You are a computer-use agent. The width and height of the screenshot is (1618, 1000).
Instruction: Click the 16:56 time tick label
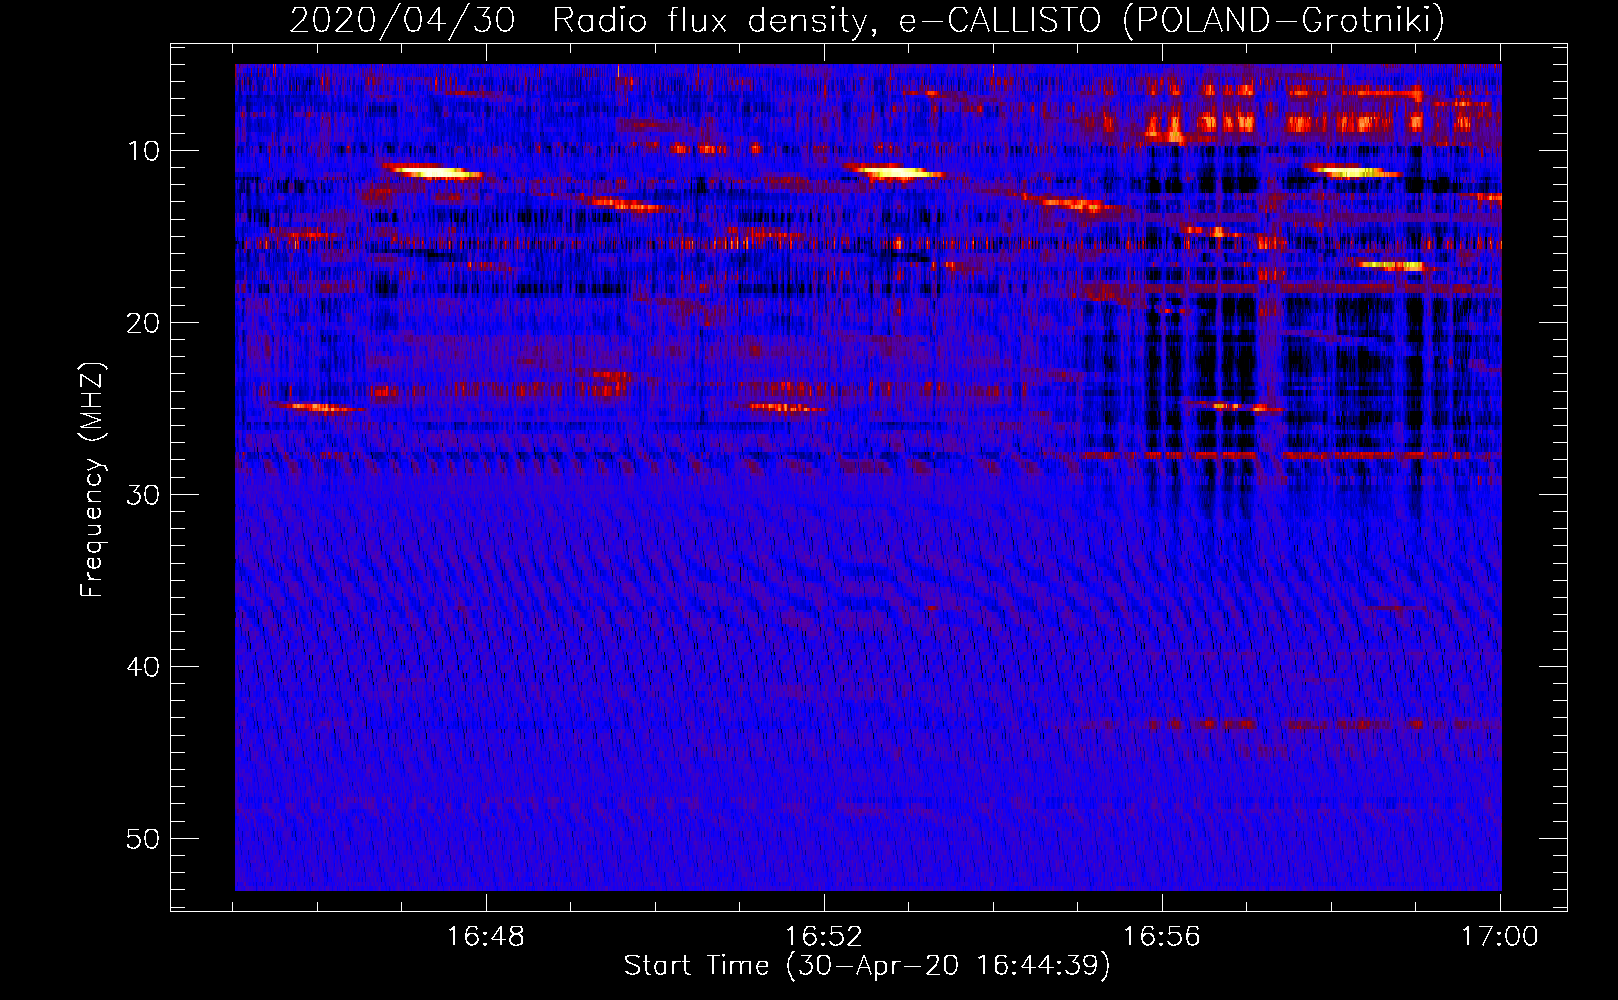(x=1161, y=937)
